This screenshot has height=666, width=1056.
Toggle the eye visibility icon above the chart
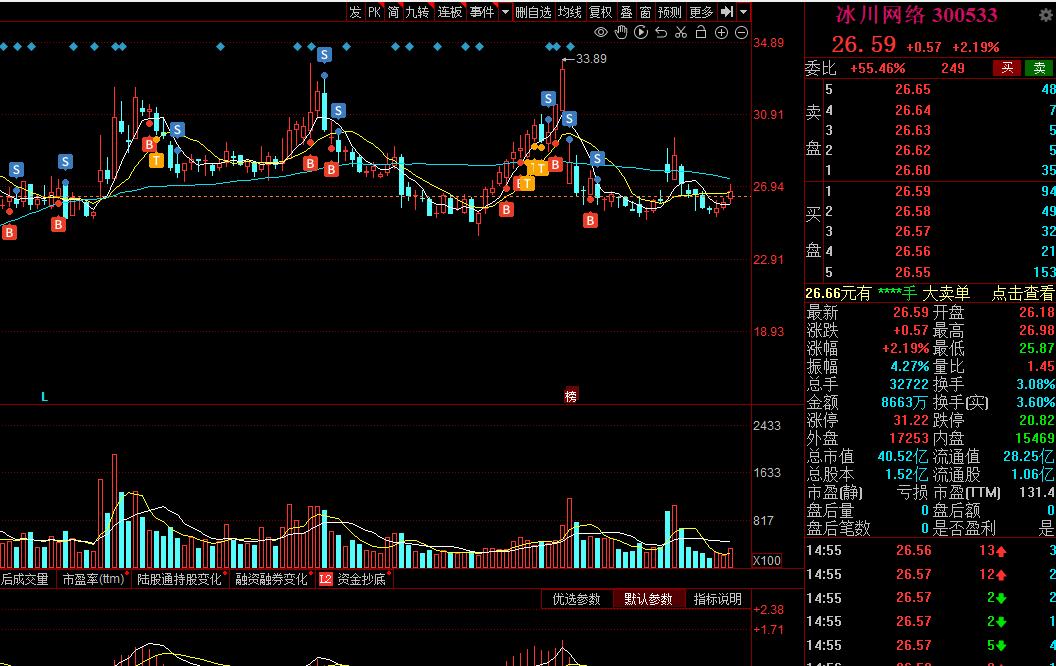click(601, 32)
